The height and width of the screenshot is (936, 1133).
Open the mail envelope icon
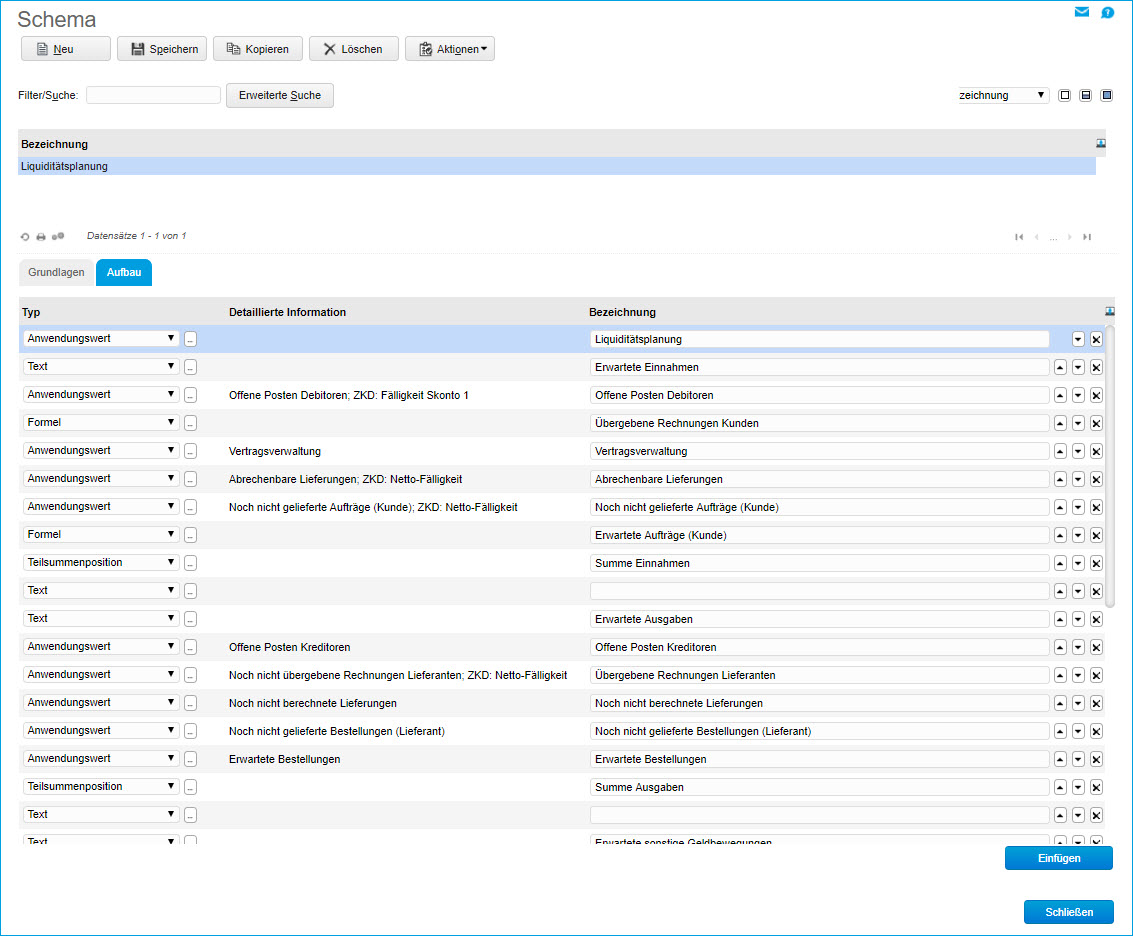1082,13
